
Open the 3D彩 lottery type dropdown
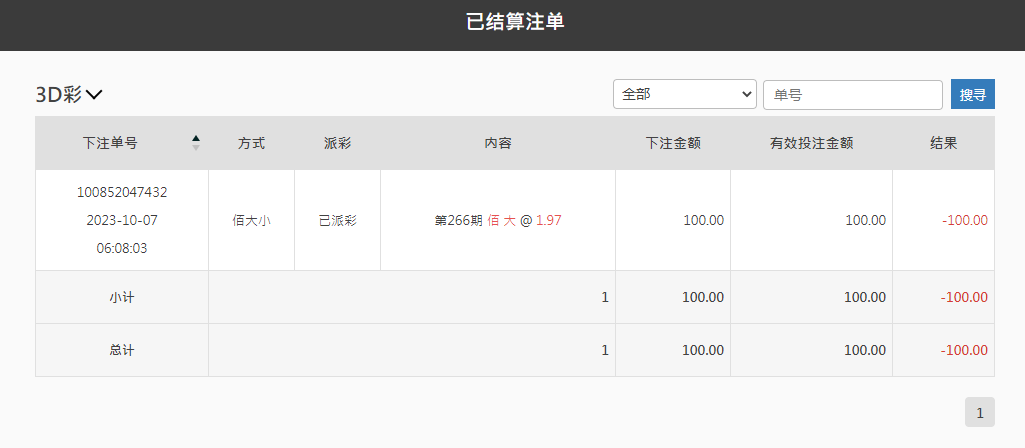(69, 95)
